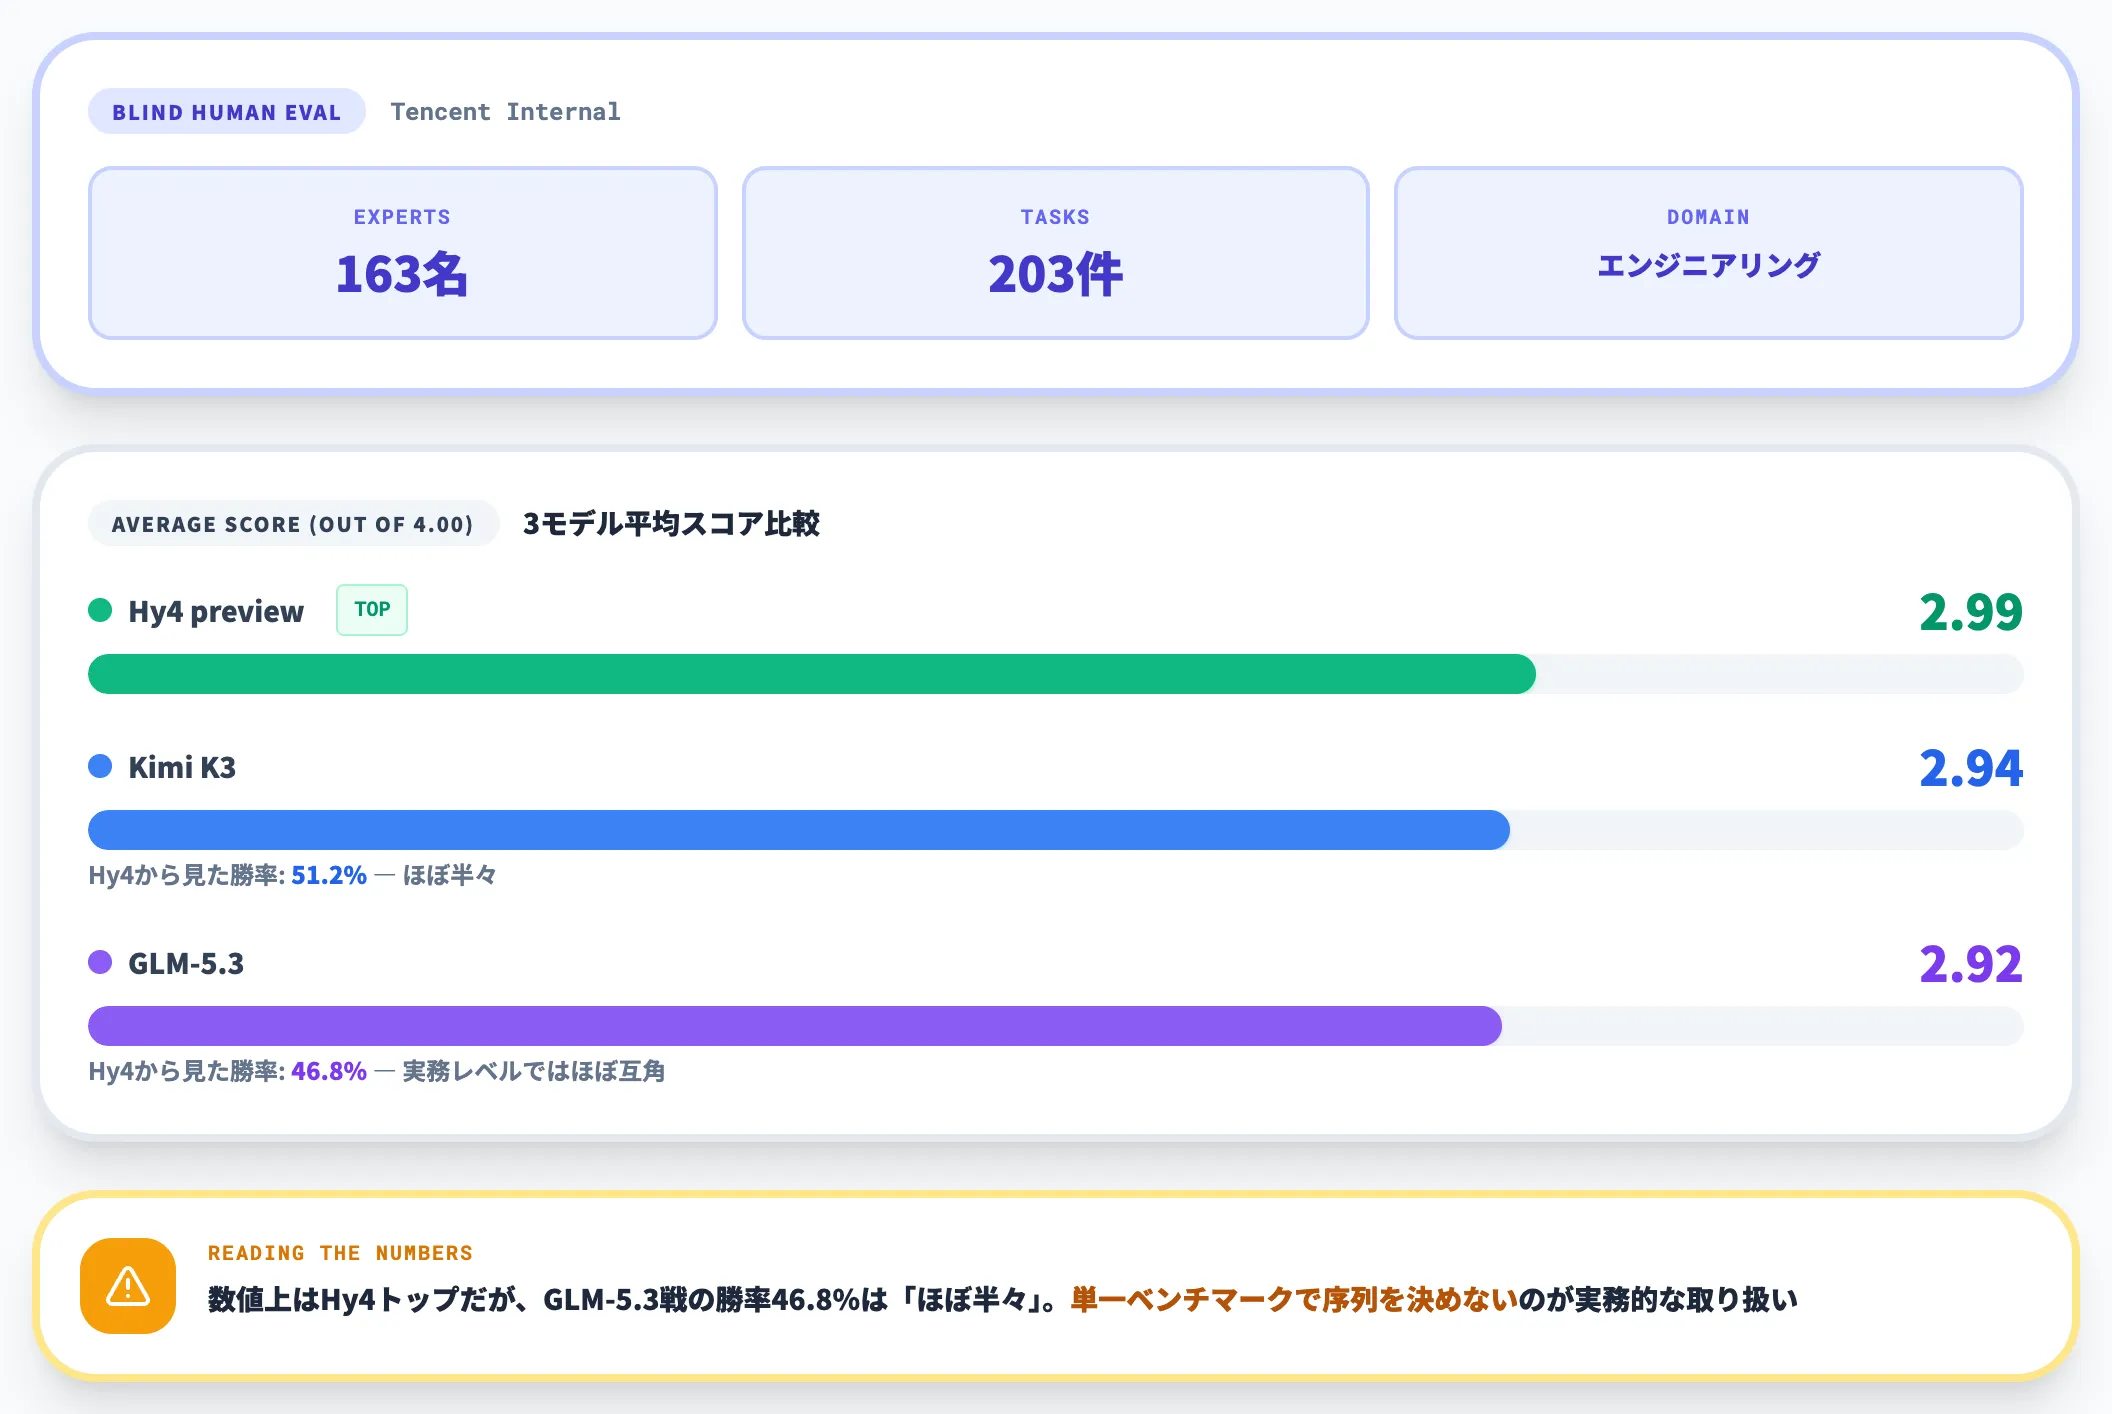Click the 2.92 score value
Image resolution: width=2112 pixels, height=1414 pixels.
1971,964
